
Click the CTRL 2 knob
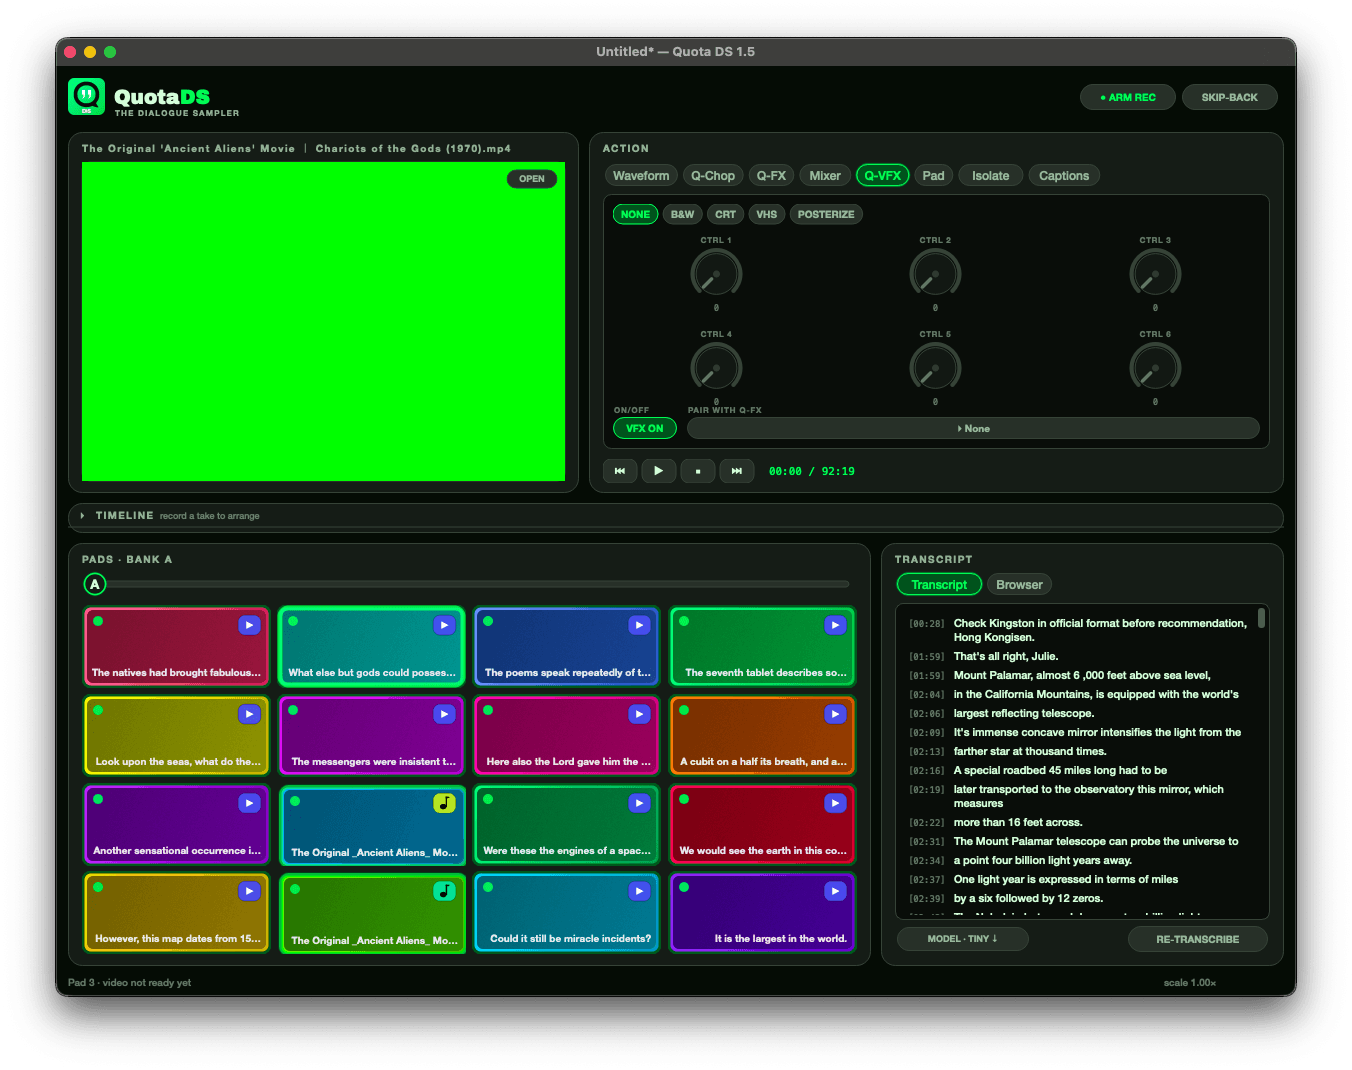click(x=935, y=273)
